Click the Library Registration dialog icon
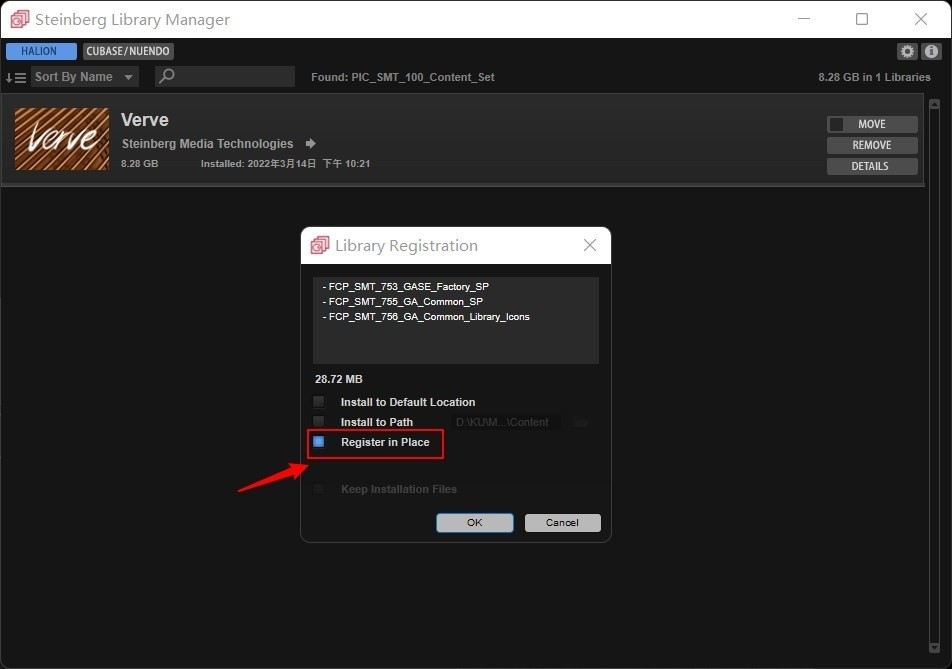Viewport: 952px width, 669px height. 320,245
